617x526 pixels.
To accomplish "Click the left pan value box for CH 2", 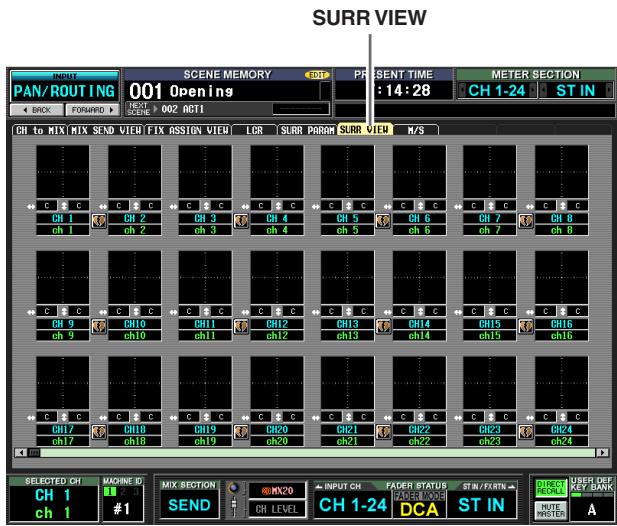I will [119, 206].
